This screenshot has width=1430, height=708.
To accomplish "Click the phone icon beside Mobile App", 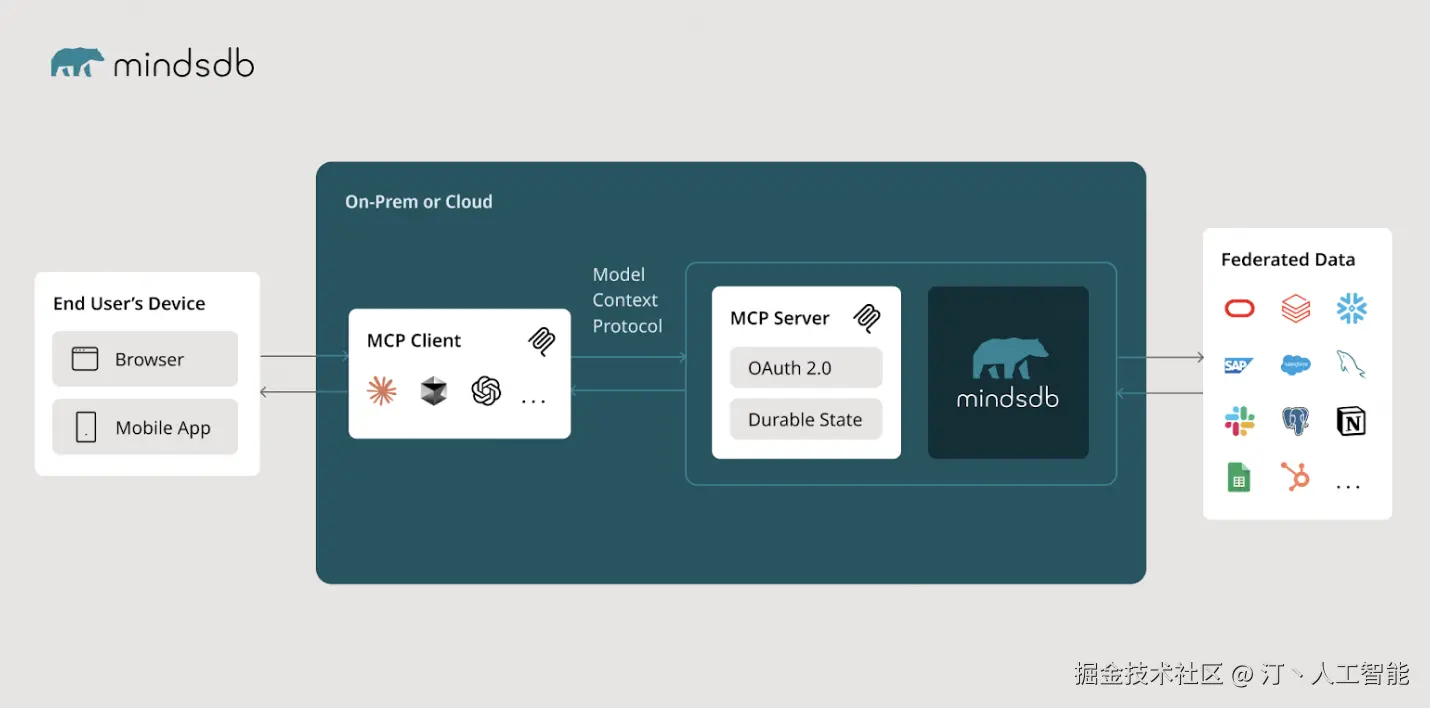I will pyautogui.click(x=85, y=427).
